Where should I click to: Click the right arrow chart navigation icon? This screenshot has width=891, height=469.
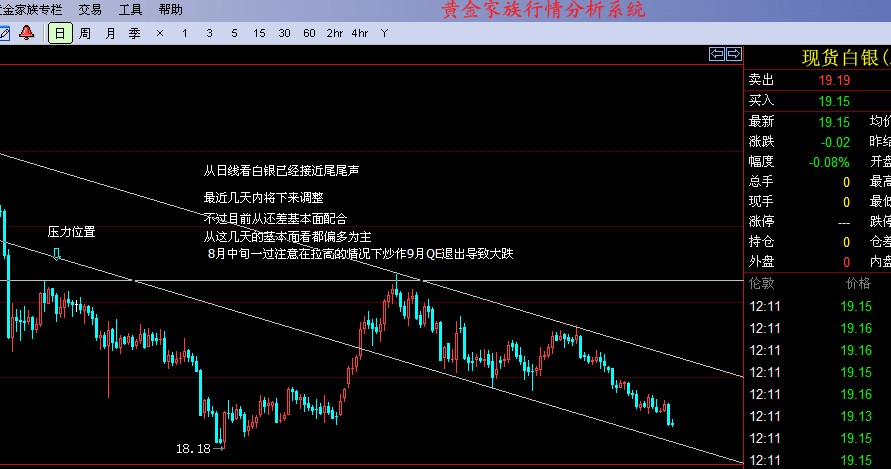734,54
